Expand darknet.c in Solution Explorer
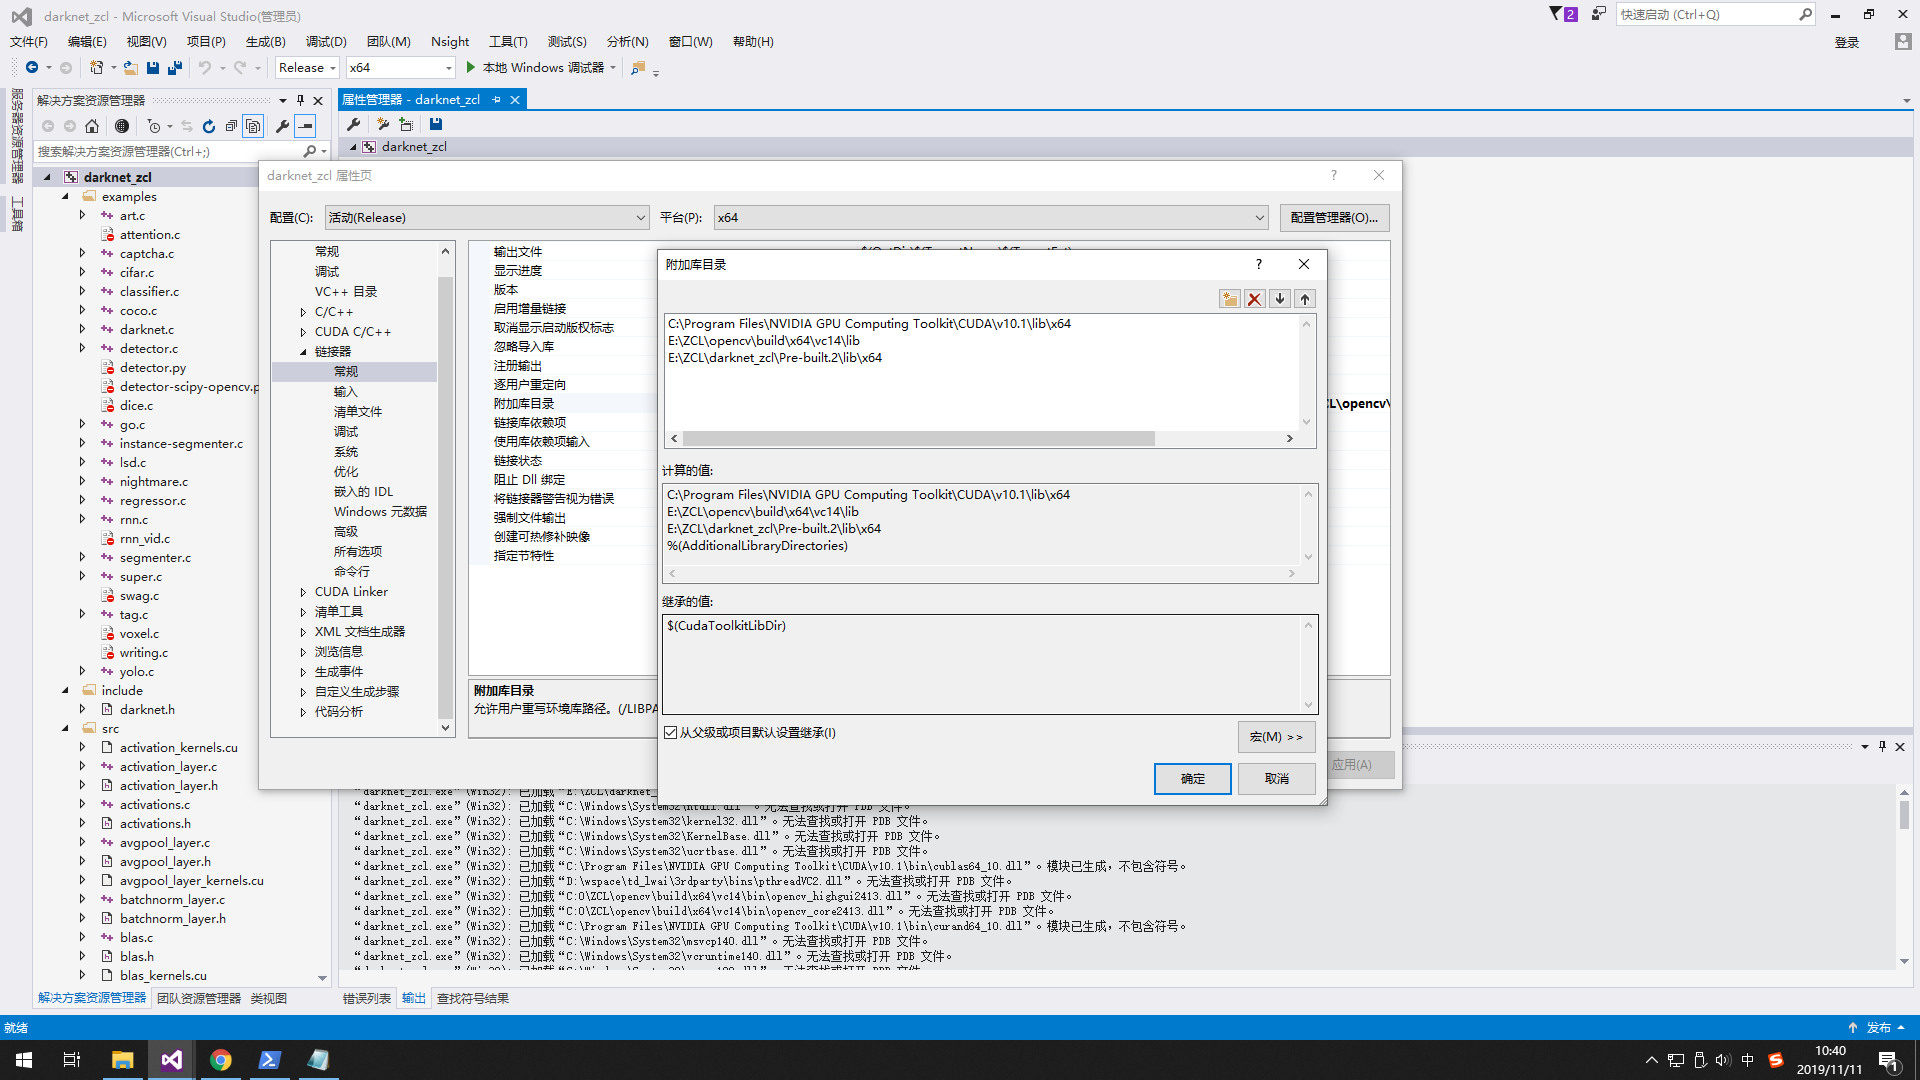1920x1080 pixels. pyautogui.click(x=83, y=330)
